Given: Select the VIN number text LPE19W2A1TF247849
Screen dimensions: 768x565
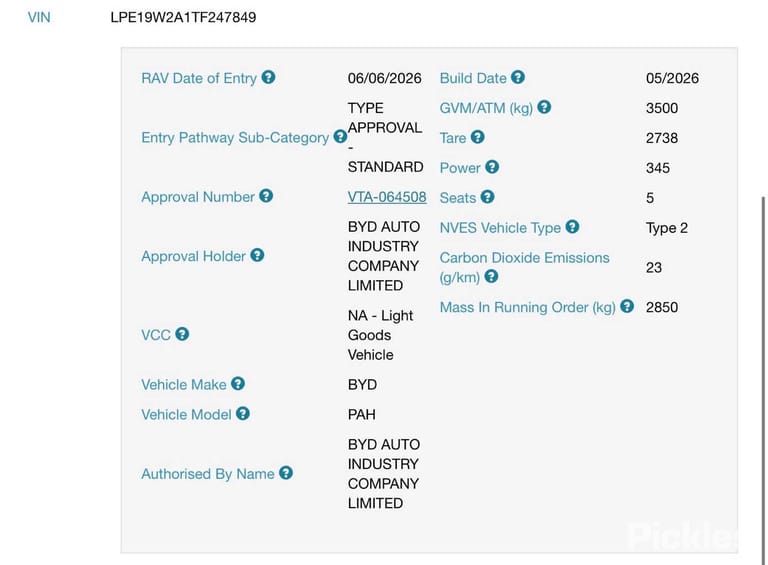Looking at the screenshot, I should point(183,17).
